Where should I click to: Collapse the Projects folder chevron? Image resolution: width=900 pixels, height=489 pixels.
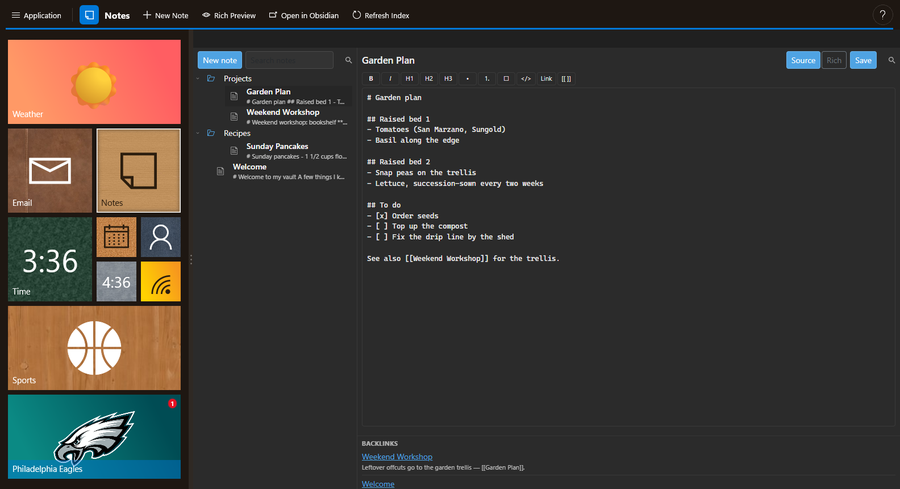(x=198, y=79)
